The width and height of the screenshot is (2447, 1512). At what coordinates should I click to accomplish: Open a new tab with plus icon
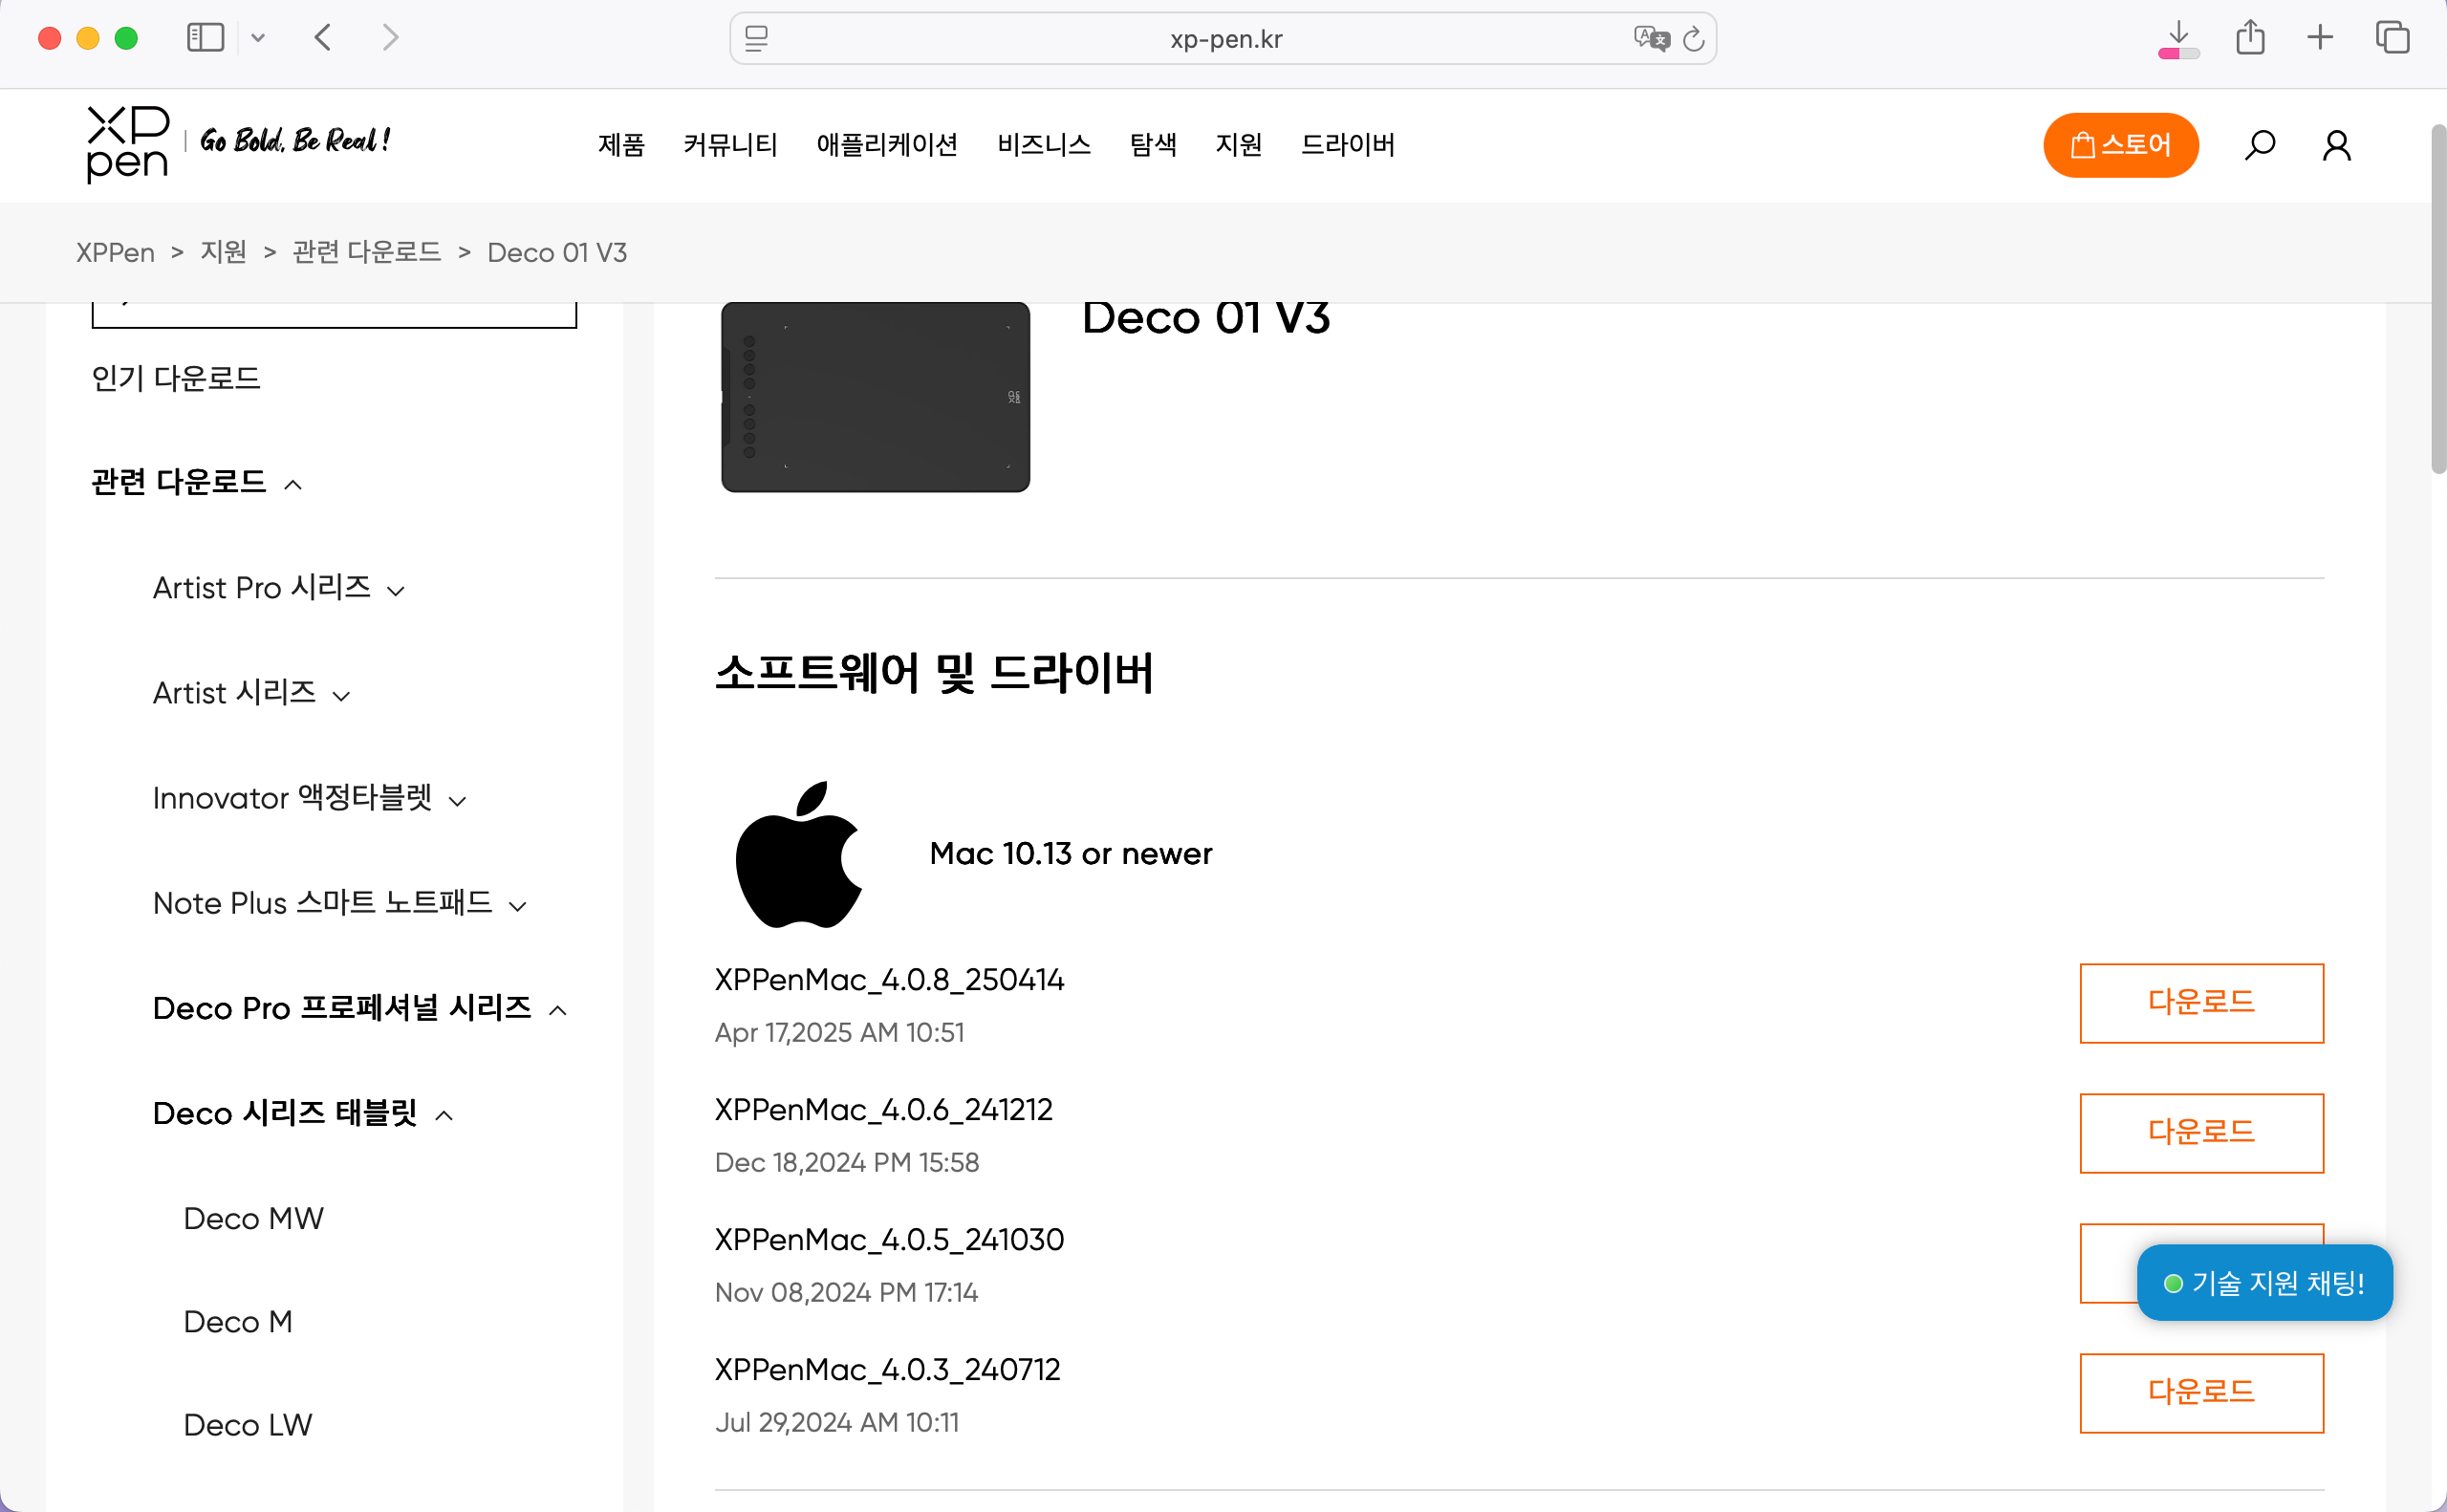coord(2319,38)
